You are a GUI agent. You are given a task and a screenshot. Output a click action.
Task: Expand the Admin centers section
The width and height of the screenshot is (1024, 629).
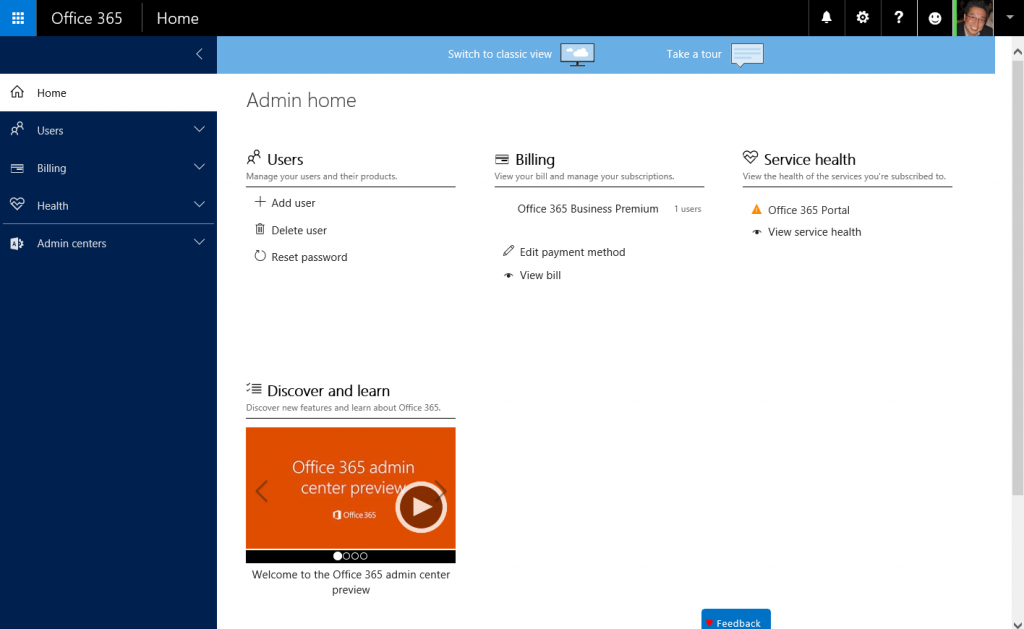click(199, 242)
